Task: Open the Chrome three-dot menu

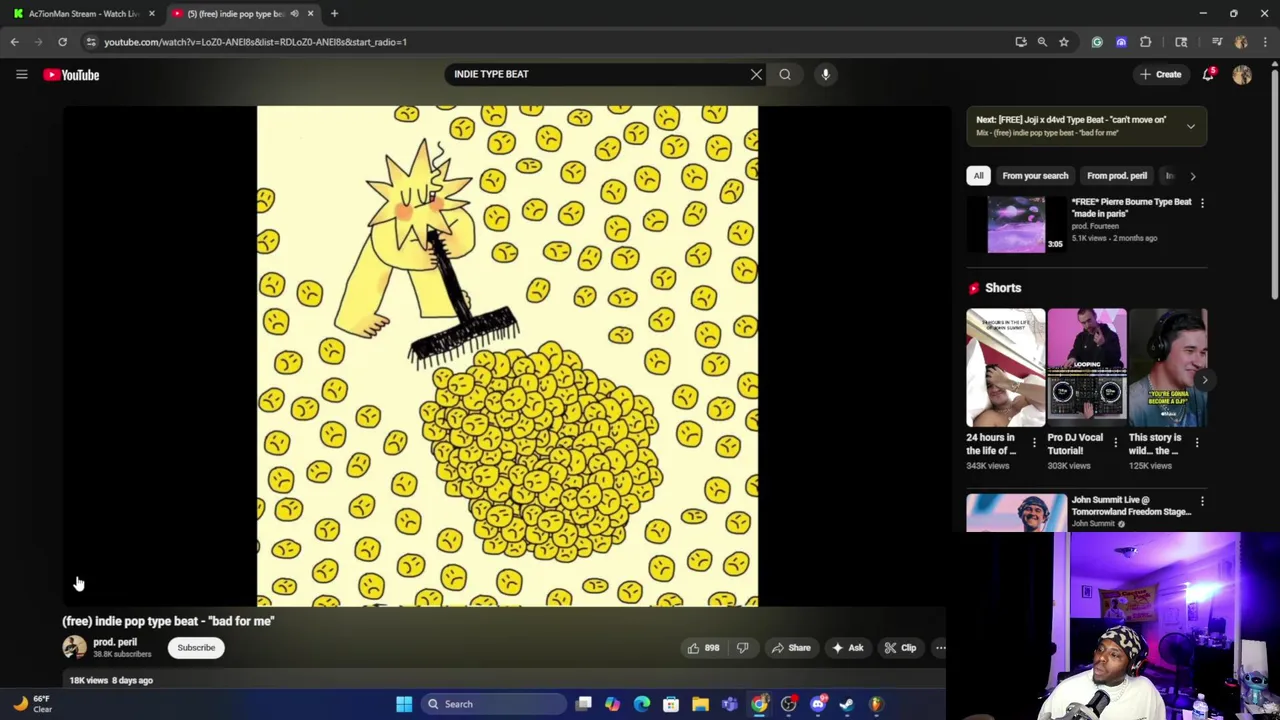Action: pyautogui.click(x=1265, y=42)
